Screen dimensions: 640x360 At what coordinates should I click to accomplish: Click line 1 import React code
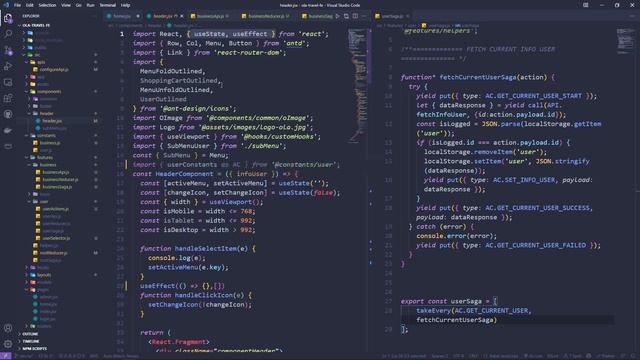click(x=231, y=34)
